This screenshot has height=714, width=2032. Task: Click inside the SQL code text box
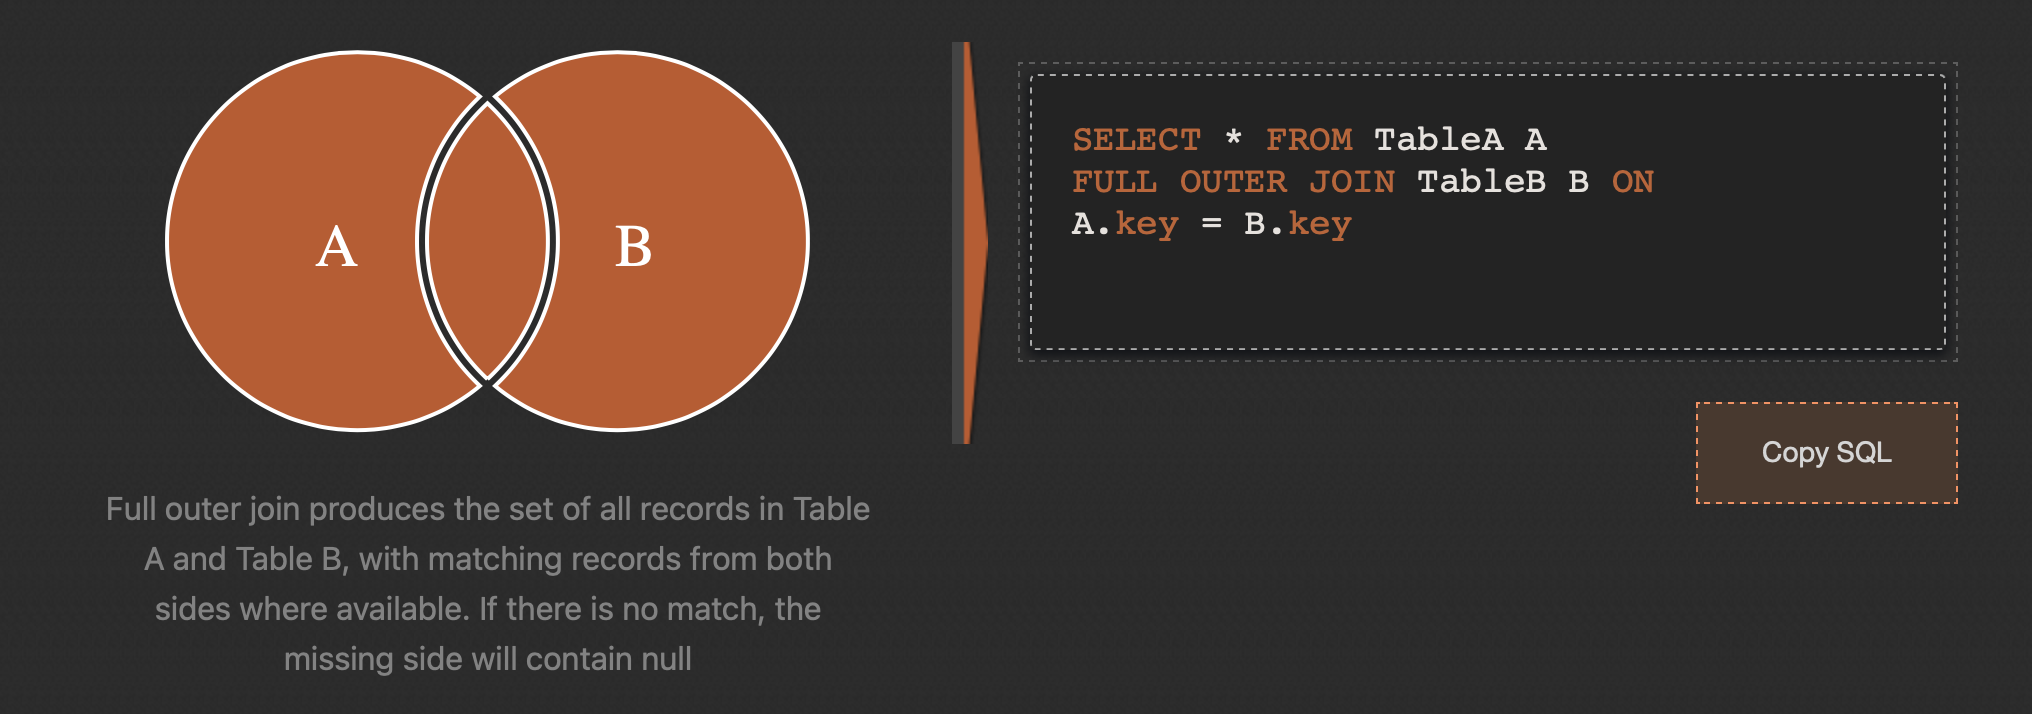[1488, 212]
